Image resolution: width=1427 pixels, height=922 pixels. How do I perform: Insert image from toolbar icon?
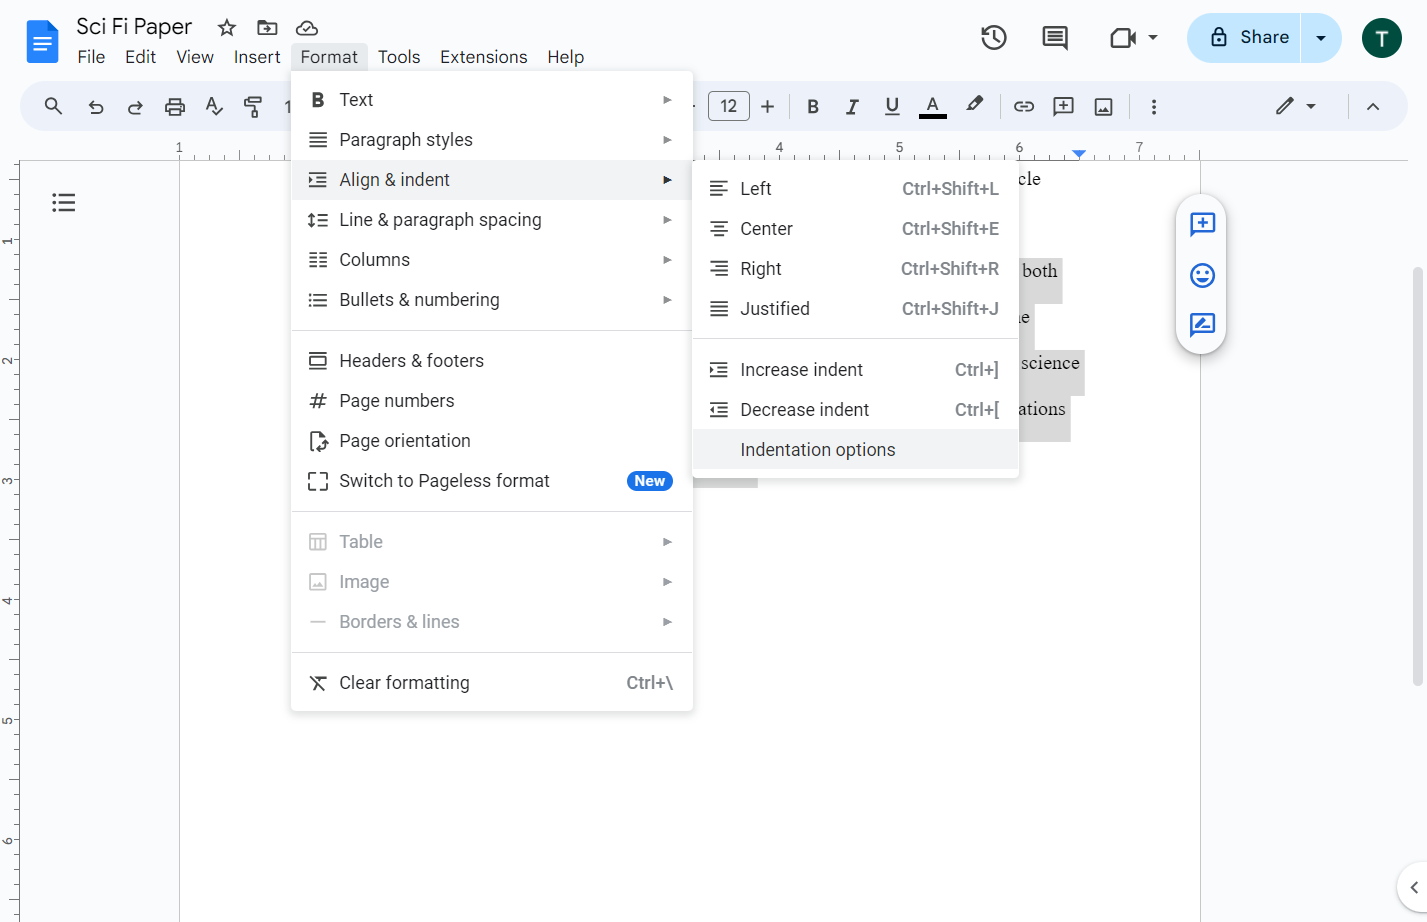1104,106
